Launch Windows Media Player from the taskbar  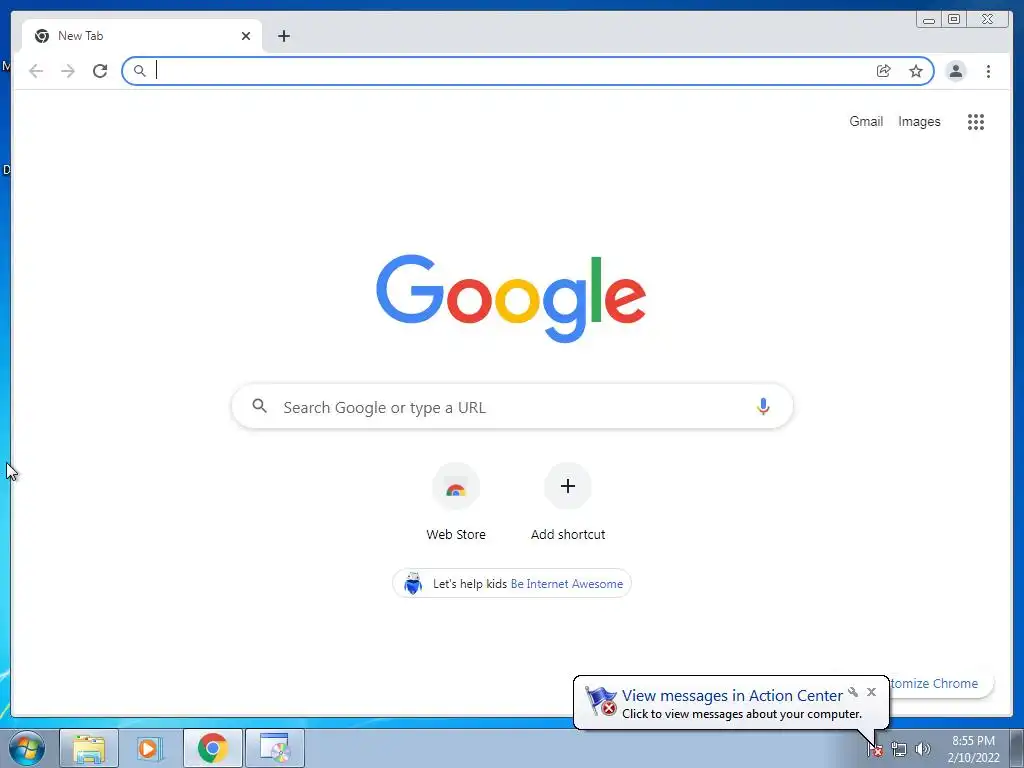point(150,748)
